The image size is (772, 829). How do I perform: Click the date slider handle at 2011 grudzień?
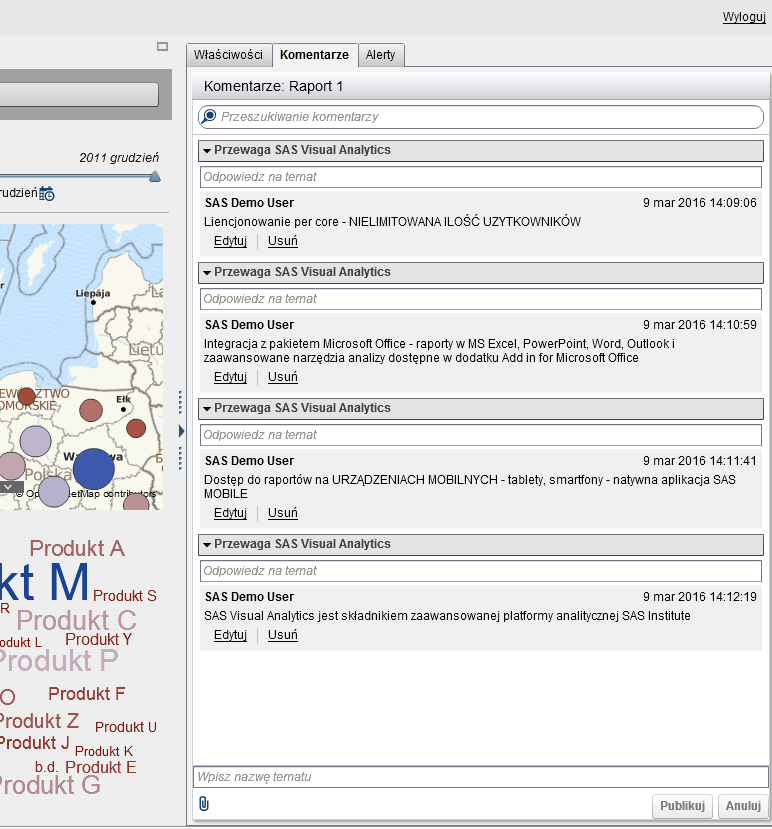pos(155,176)
